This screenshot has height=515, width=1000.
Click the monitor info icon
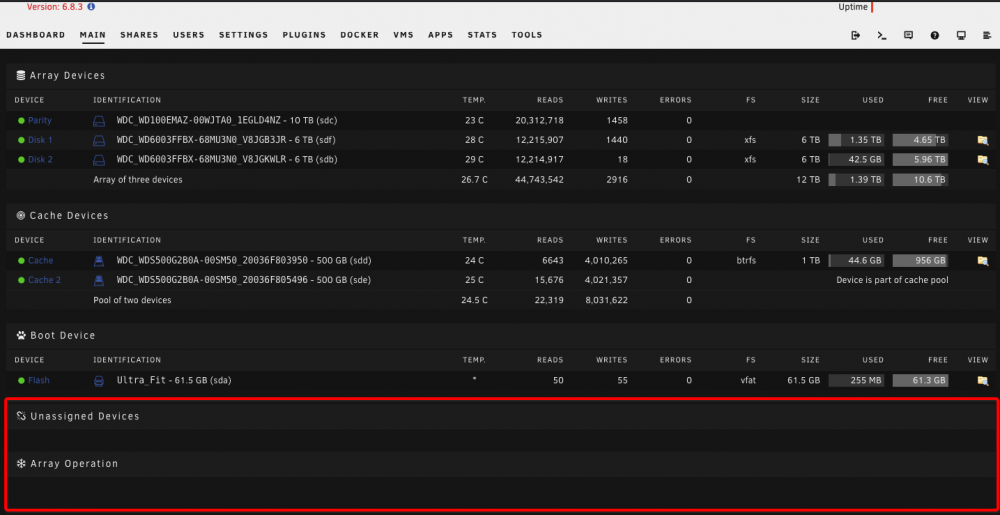961,36
